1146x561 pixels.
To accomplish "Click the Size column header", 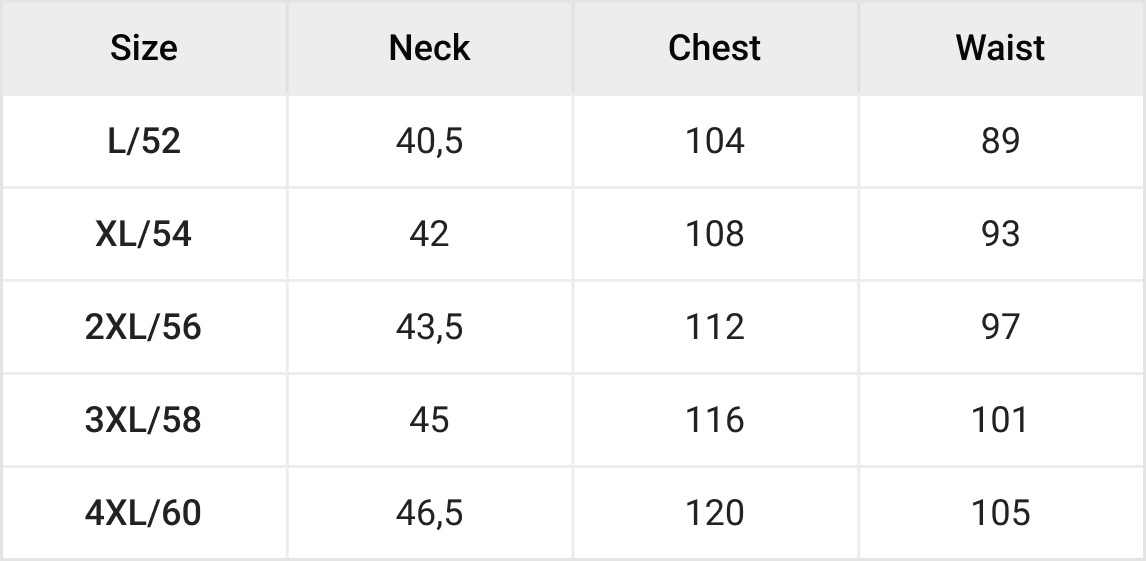I will 144,48.
